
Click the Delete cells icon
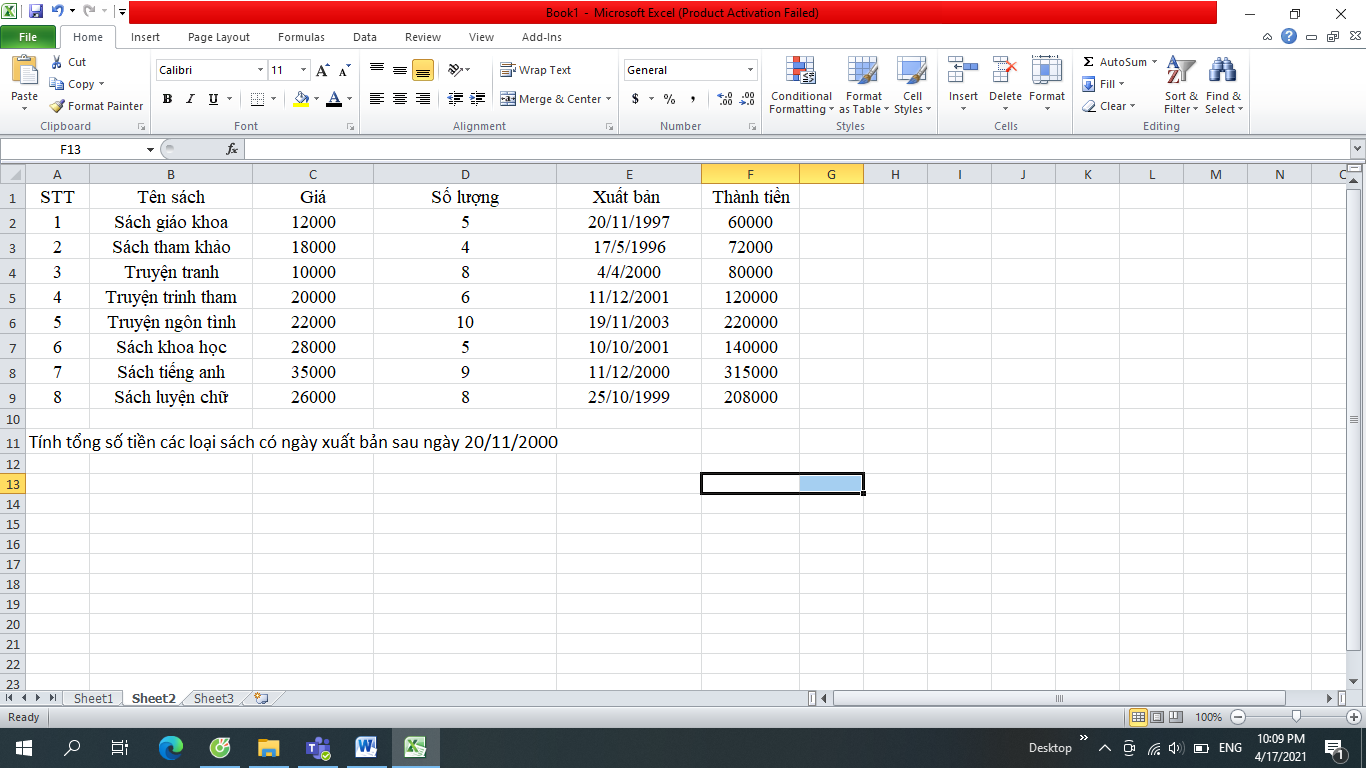[1005, 71]
